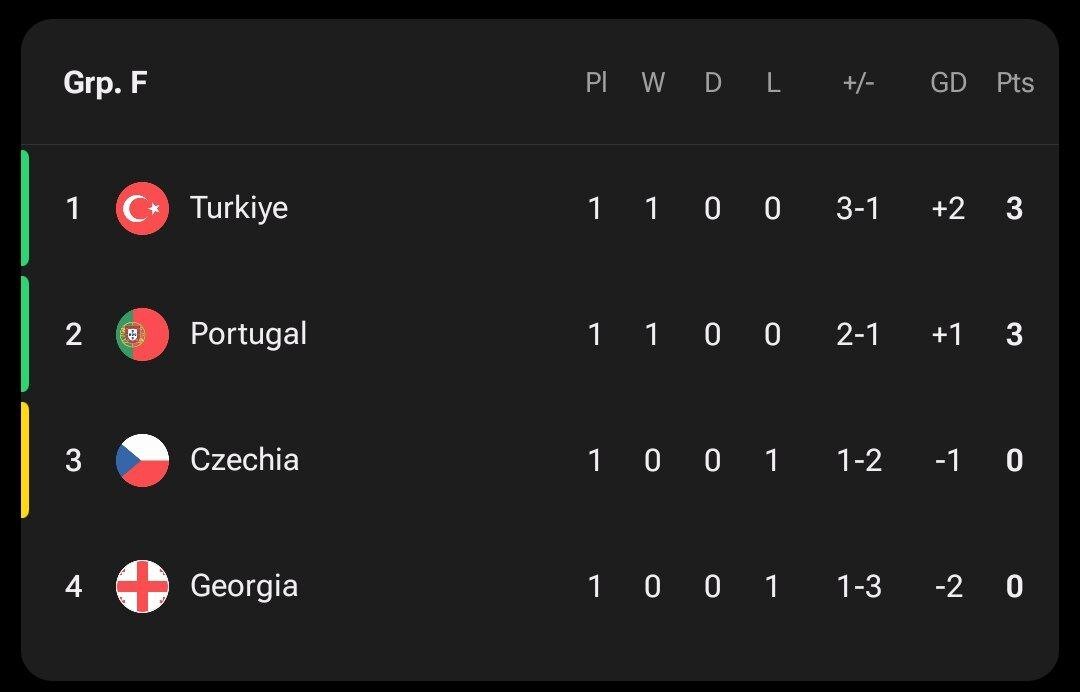Click the +/- column header

[858, 83]
